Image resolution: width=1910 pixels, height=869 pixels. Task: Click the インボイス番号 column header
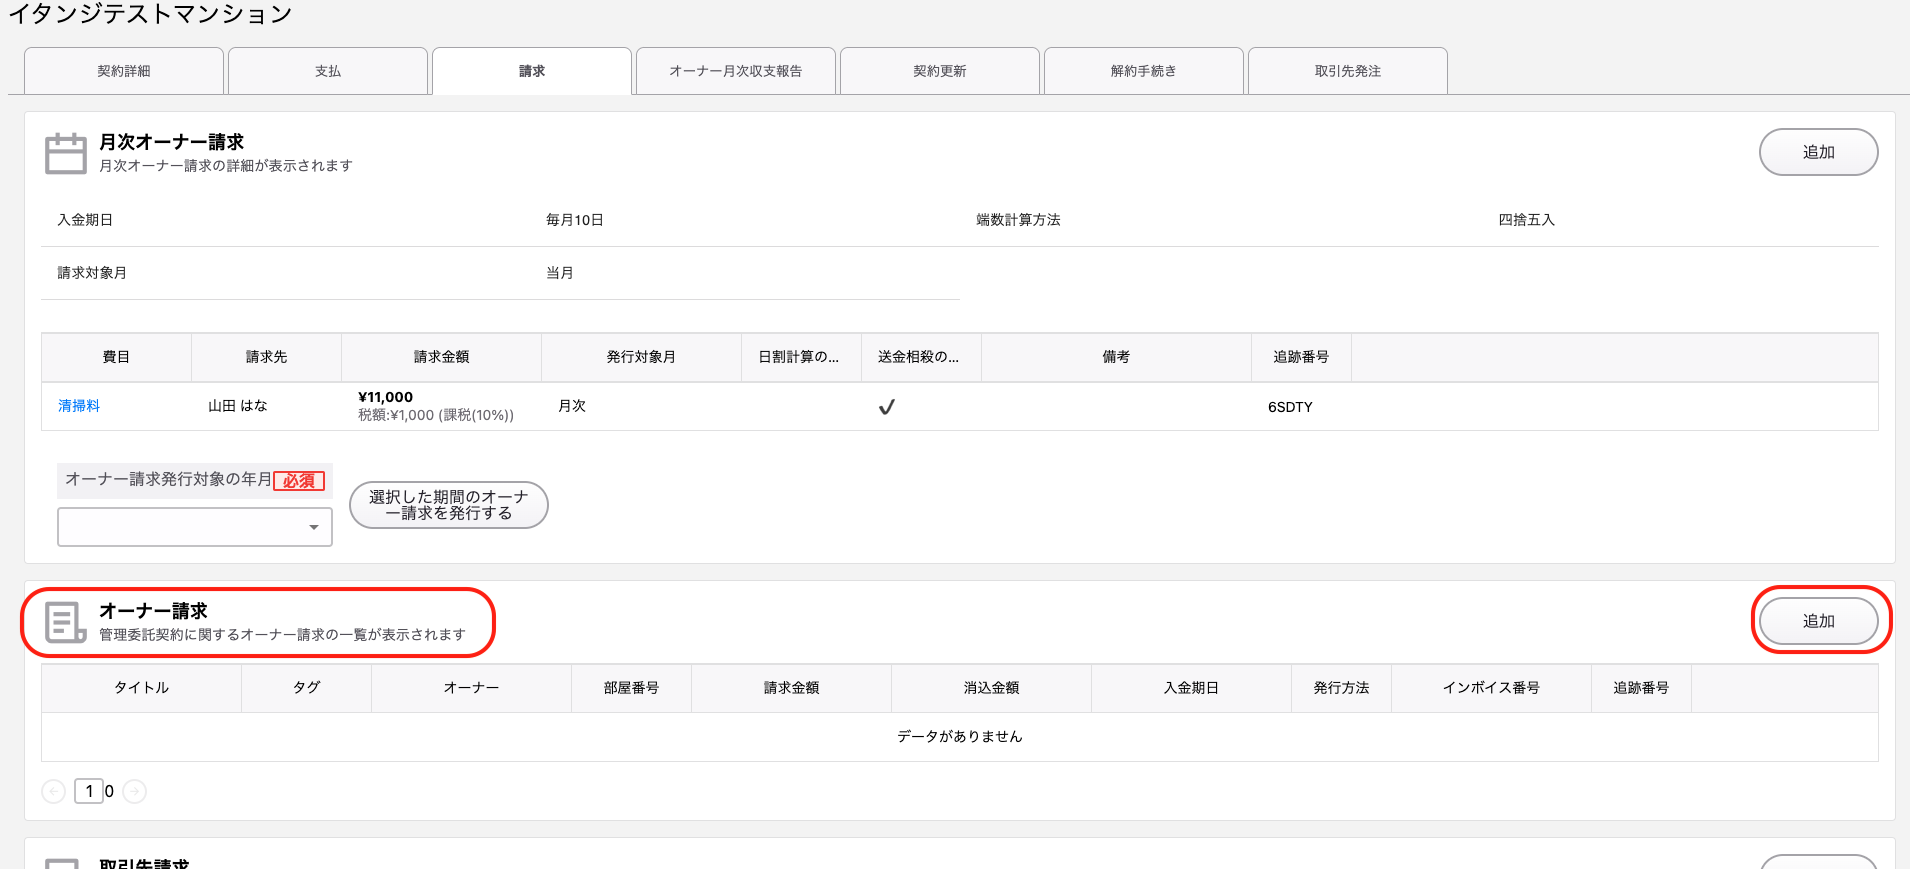point(1491,688)
